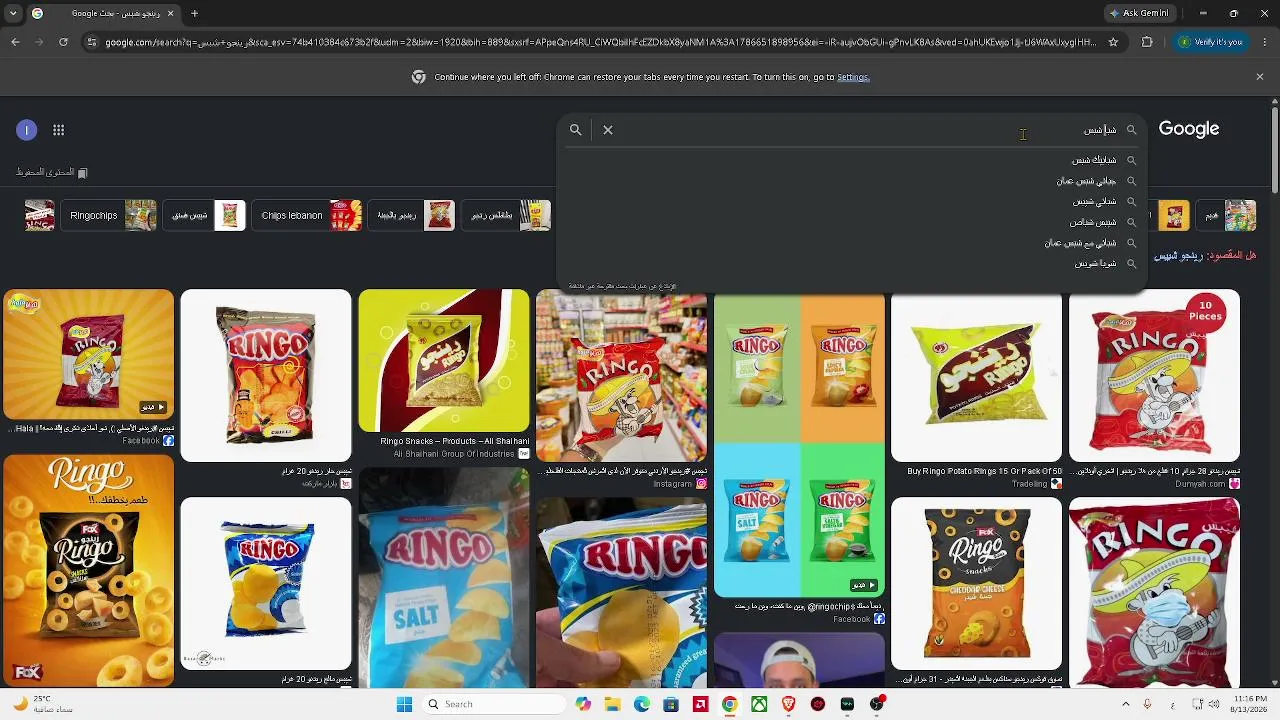Click the "Verify it's you" profile button
The width and height of the screenshot is (1280, 720).
[x=1210, y=42]
